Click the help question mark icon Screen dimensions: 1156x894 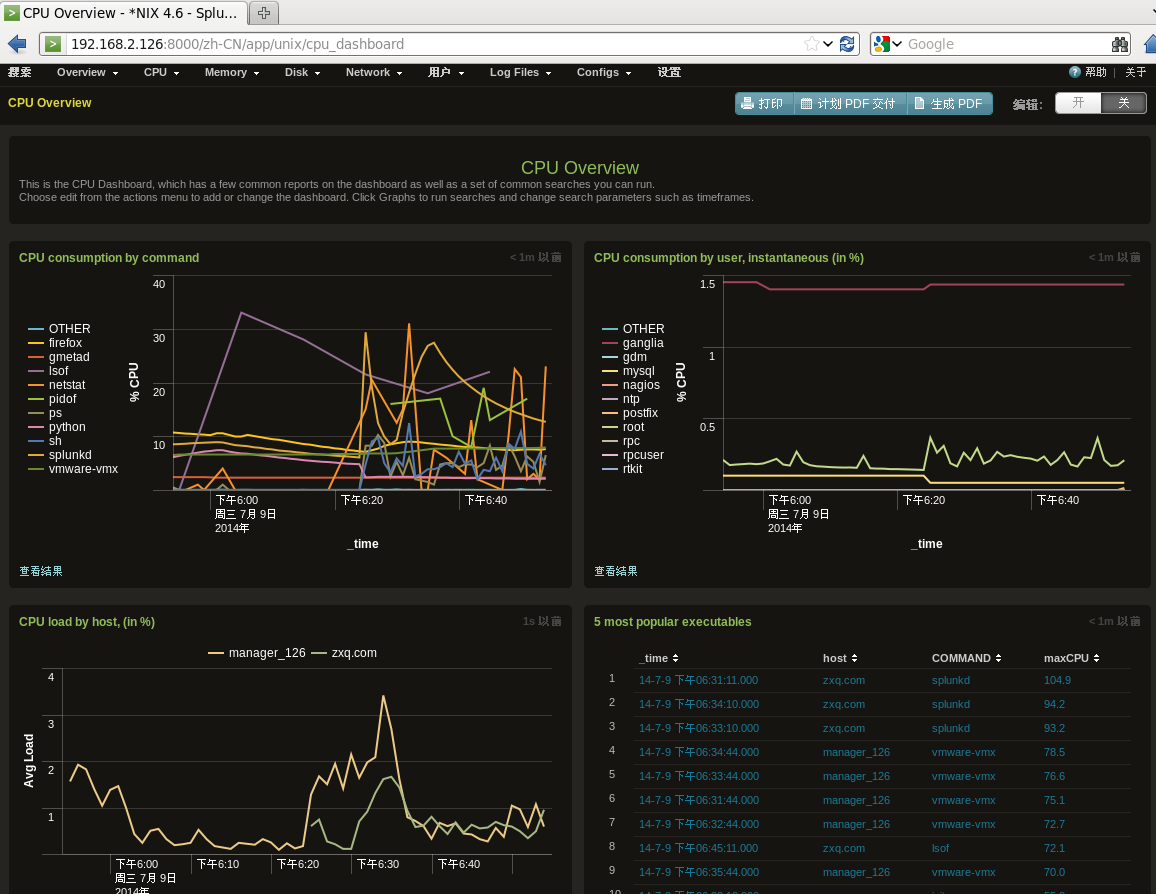click(1074, 72)
